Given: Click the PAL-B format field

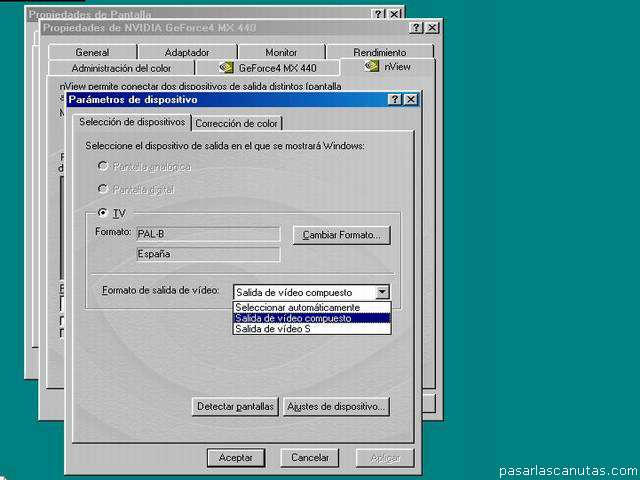Looking at the screenshot, I should 207,234.
